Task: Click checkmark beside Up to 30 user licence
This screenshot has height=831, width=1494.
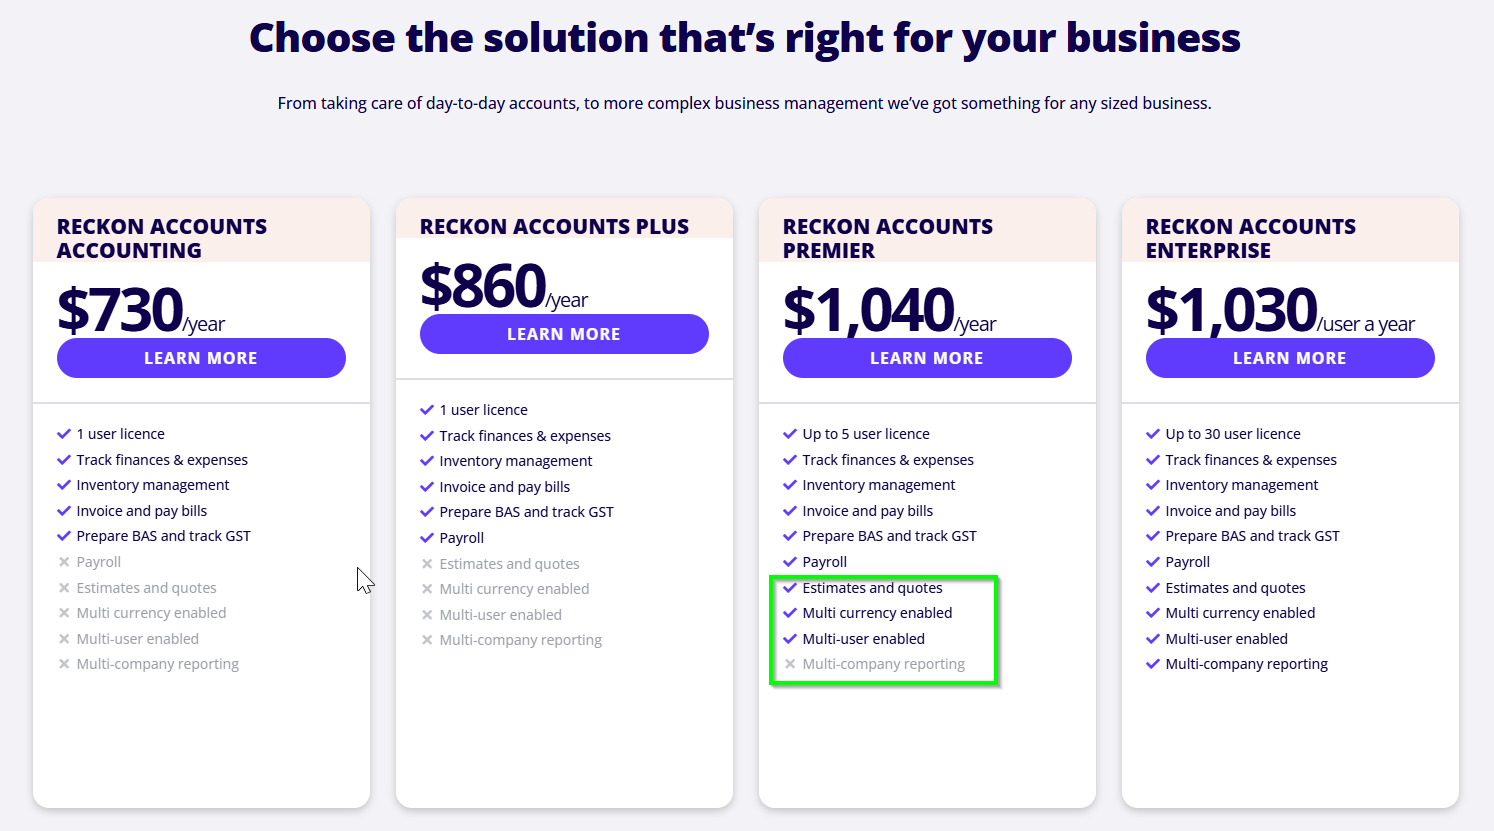Action: (x=1153, y=434)
